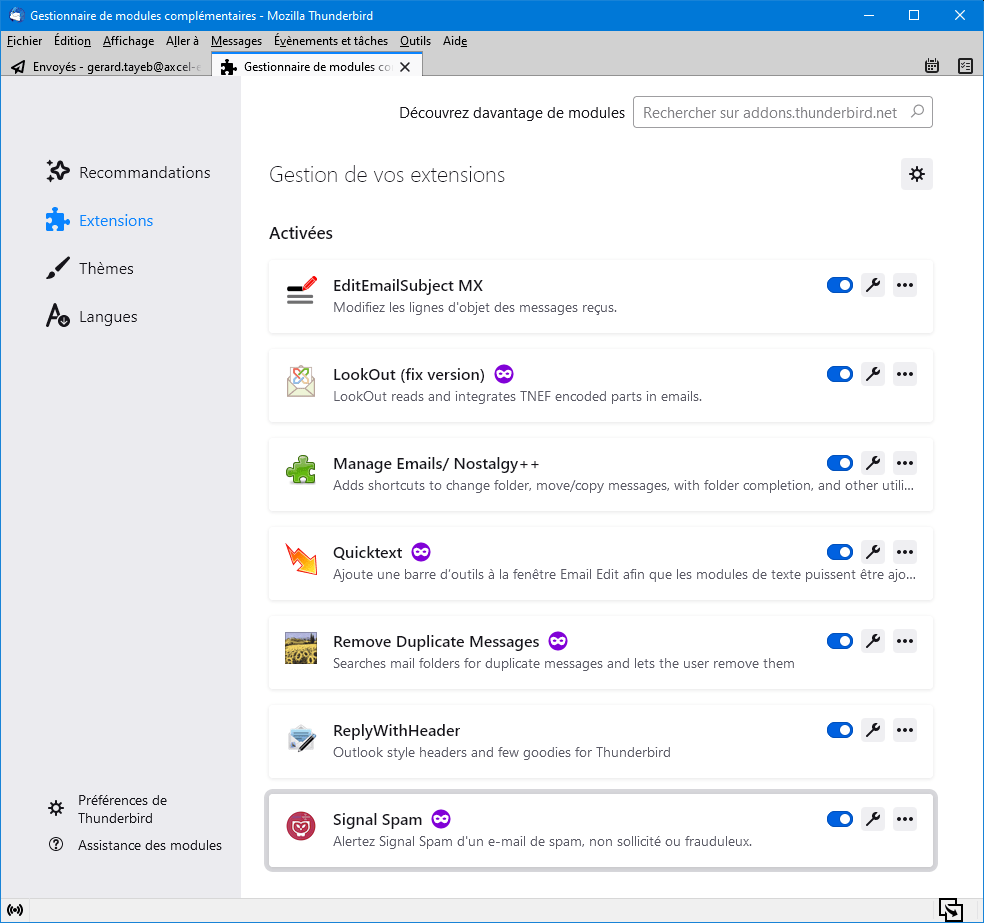Open Signal Spam options wrench
Viewport: 984px width, 923px height.
tap(873, 819)
